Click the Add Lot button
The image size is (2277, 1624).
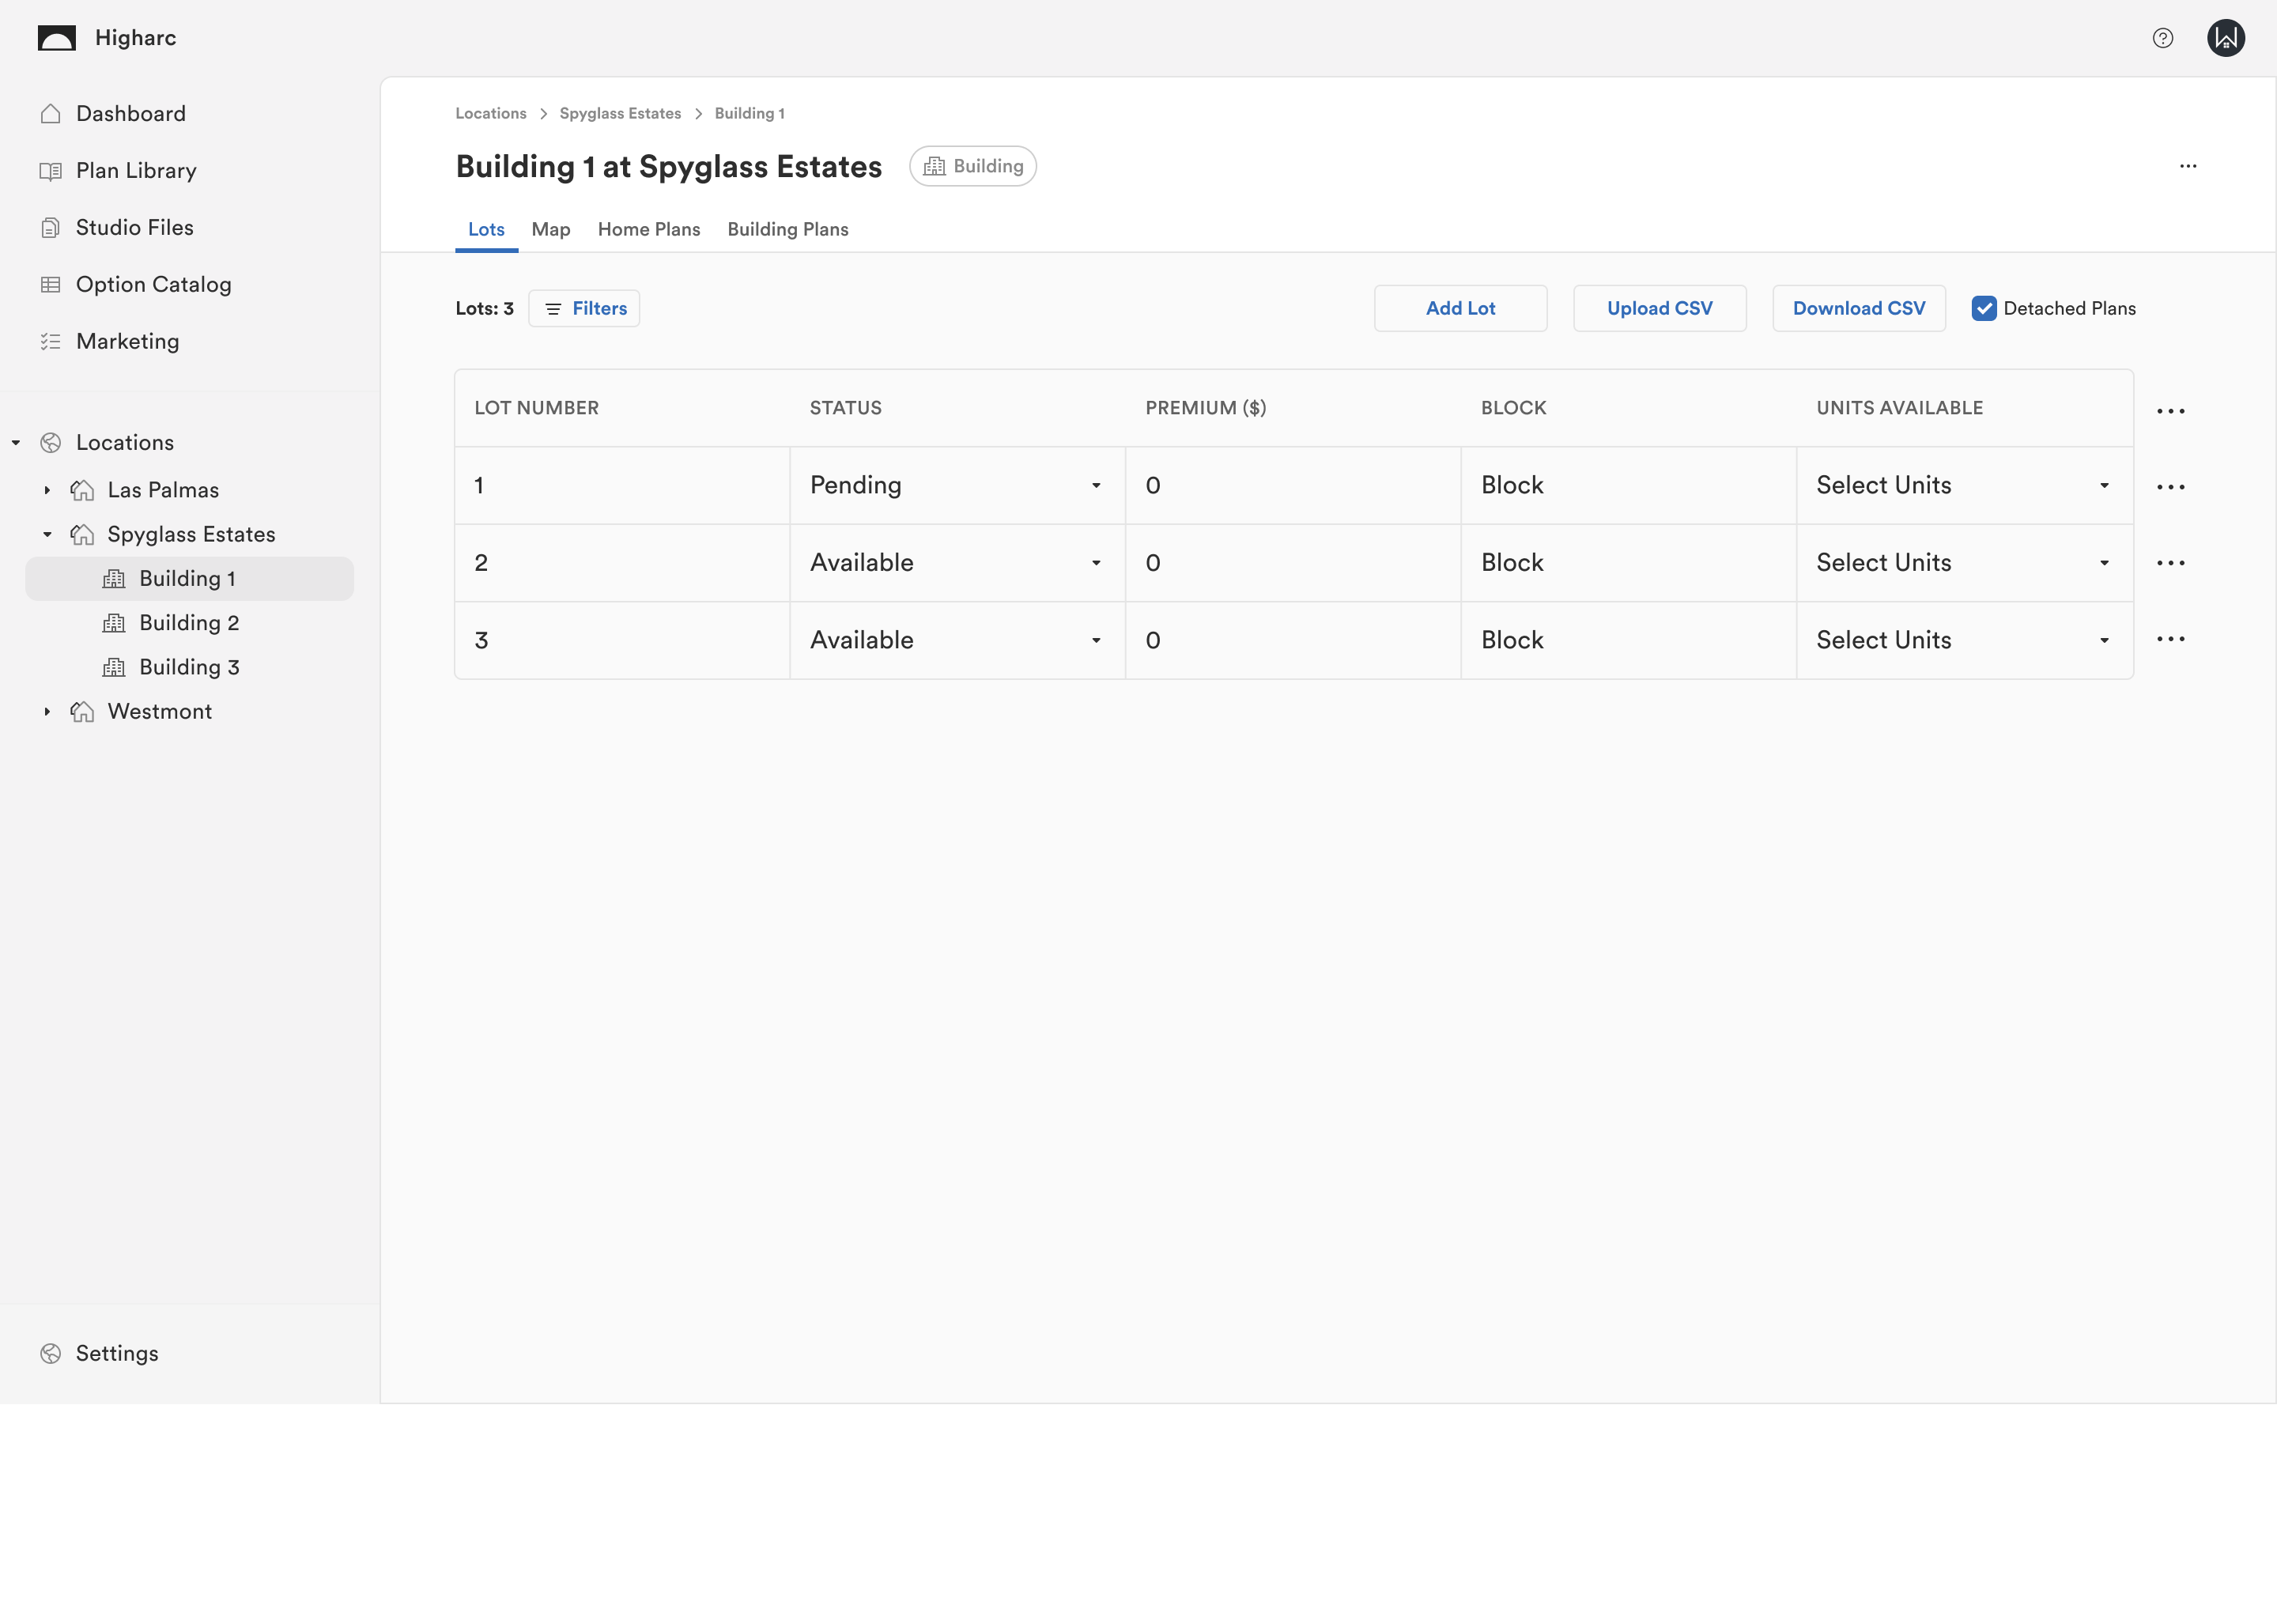coord(1459,308)
